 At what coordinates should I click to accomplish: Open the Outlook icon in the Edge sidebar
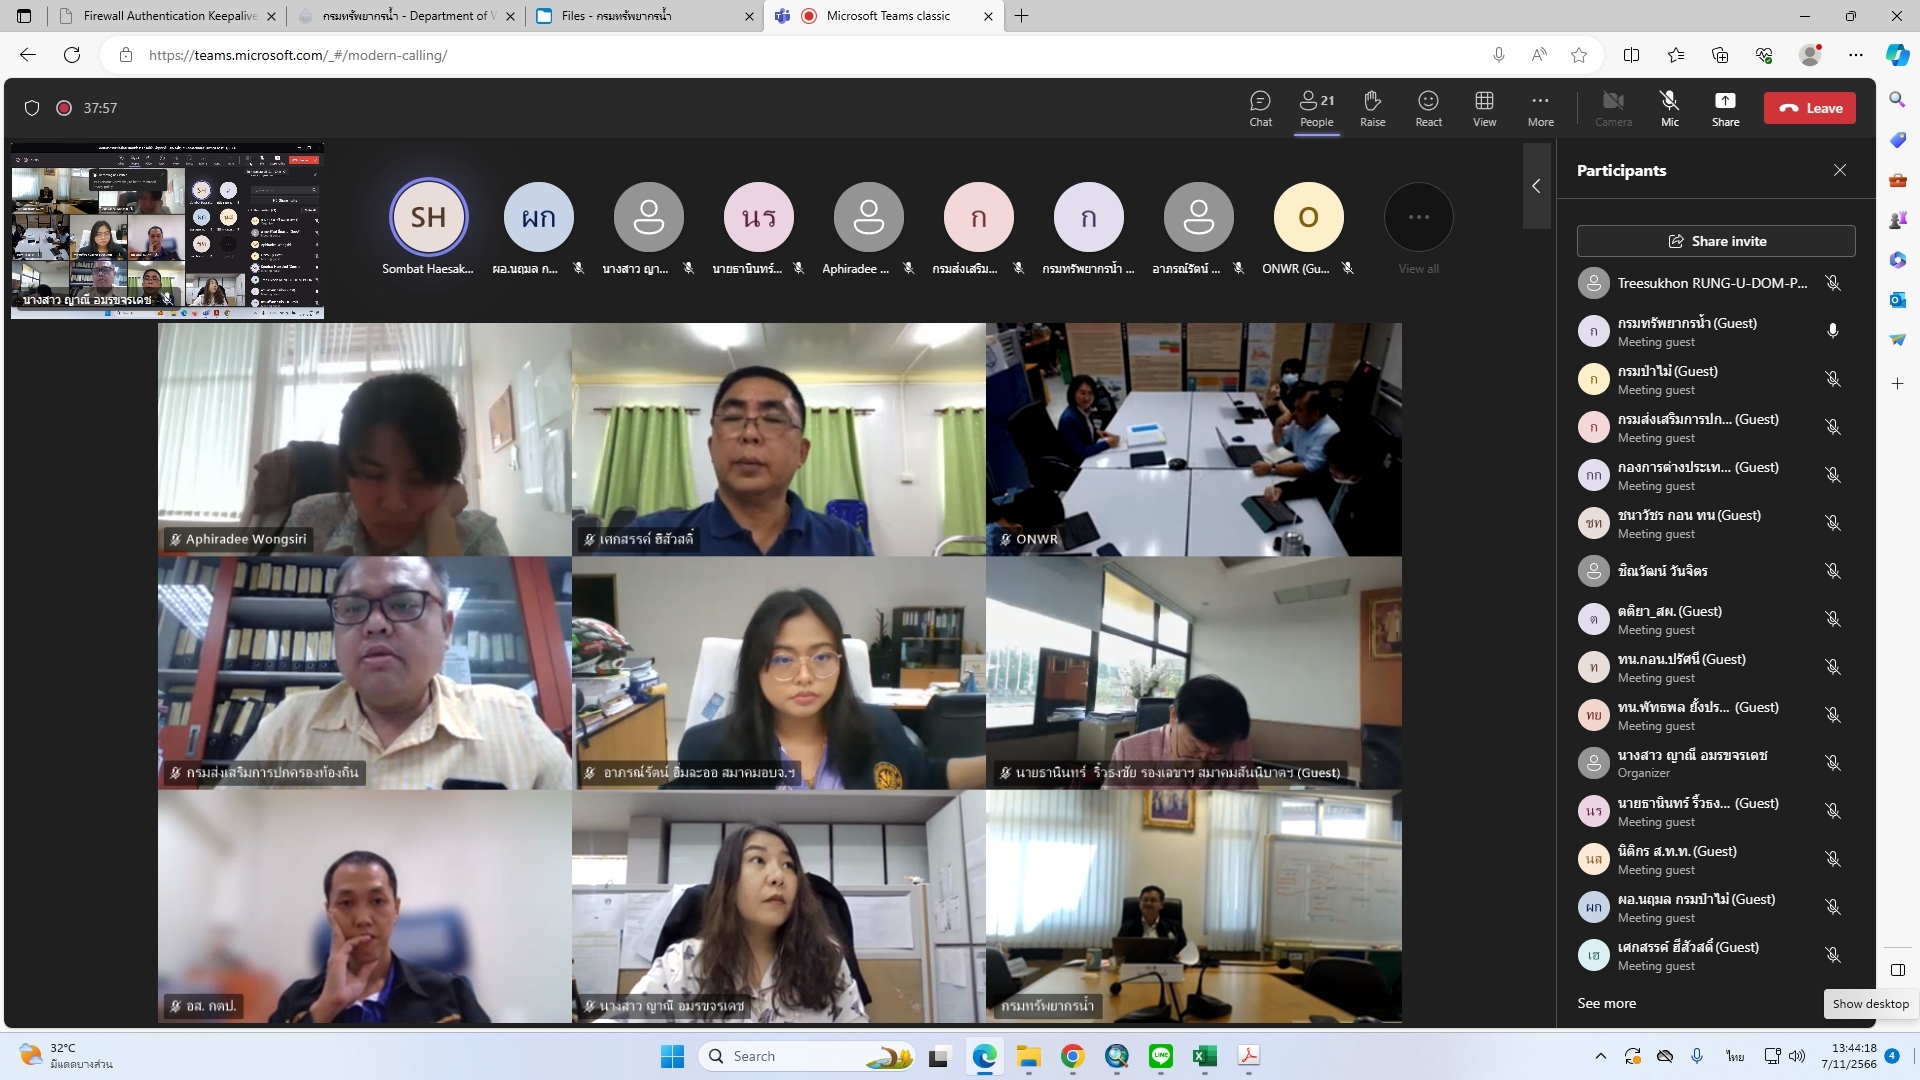pyautogui.click(x=1897, y=299)
